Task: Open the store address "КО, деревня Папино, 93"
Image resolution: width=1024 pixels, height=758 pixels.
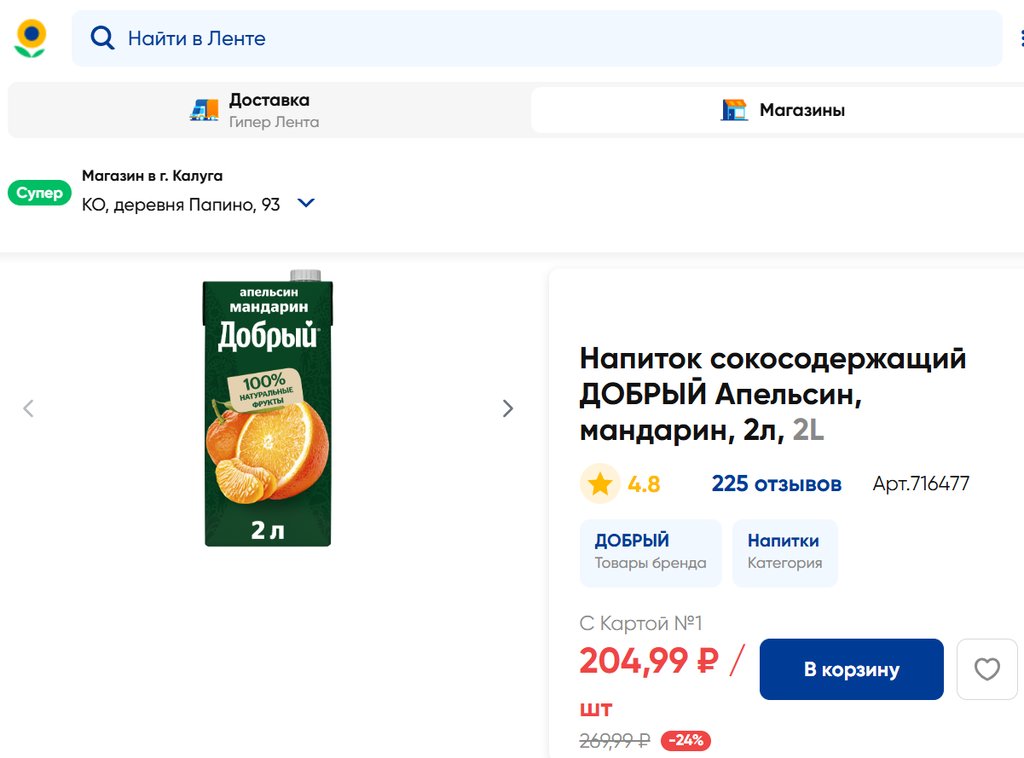Action: (x=181, y=204)
